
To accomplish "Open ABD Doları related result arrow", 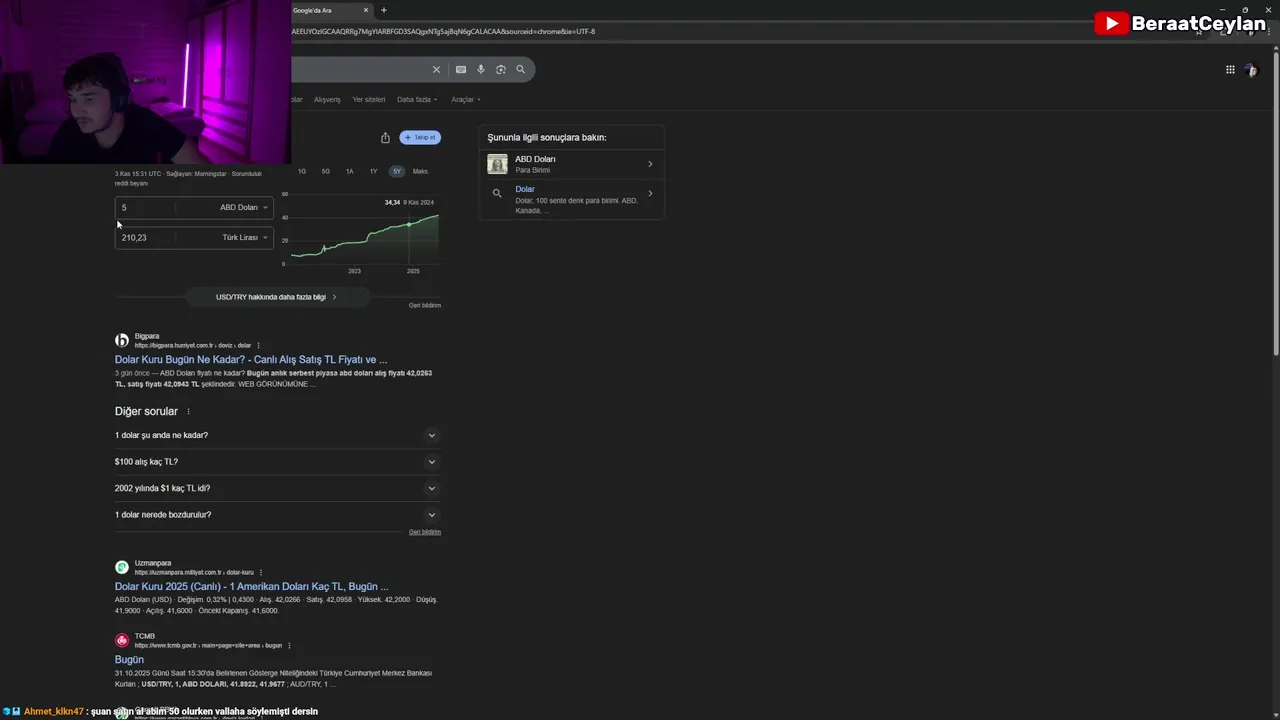I will (x=650, y=164).
